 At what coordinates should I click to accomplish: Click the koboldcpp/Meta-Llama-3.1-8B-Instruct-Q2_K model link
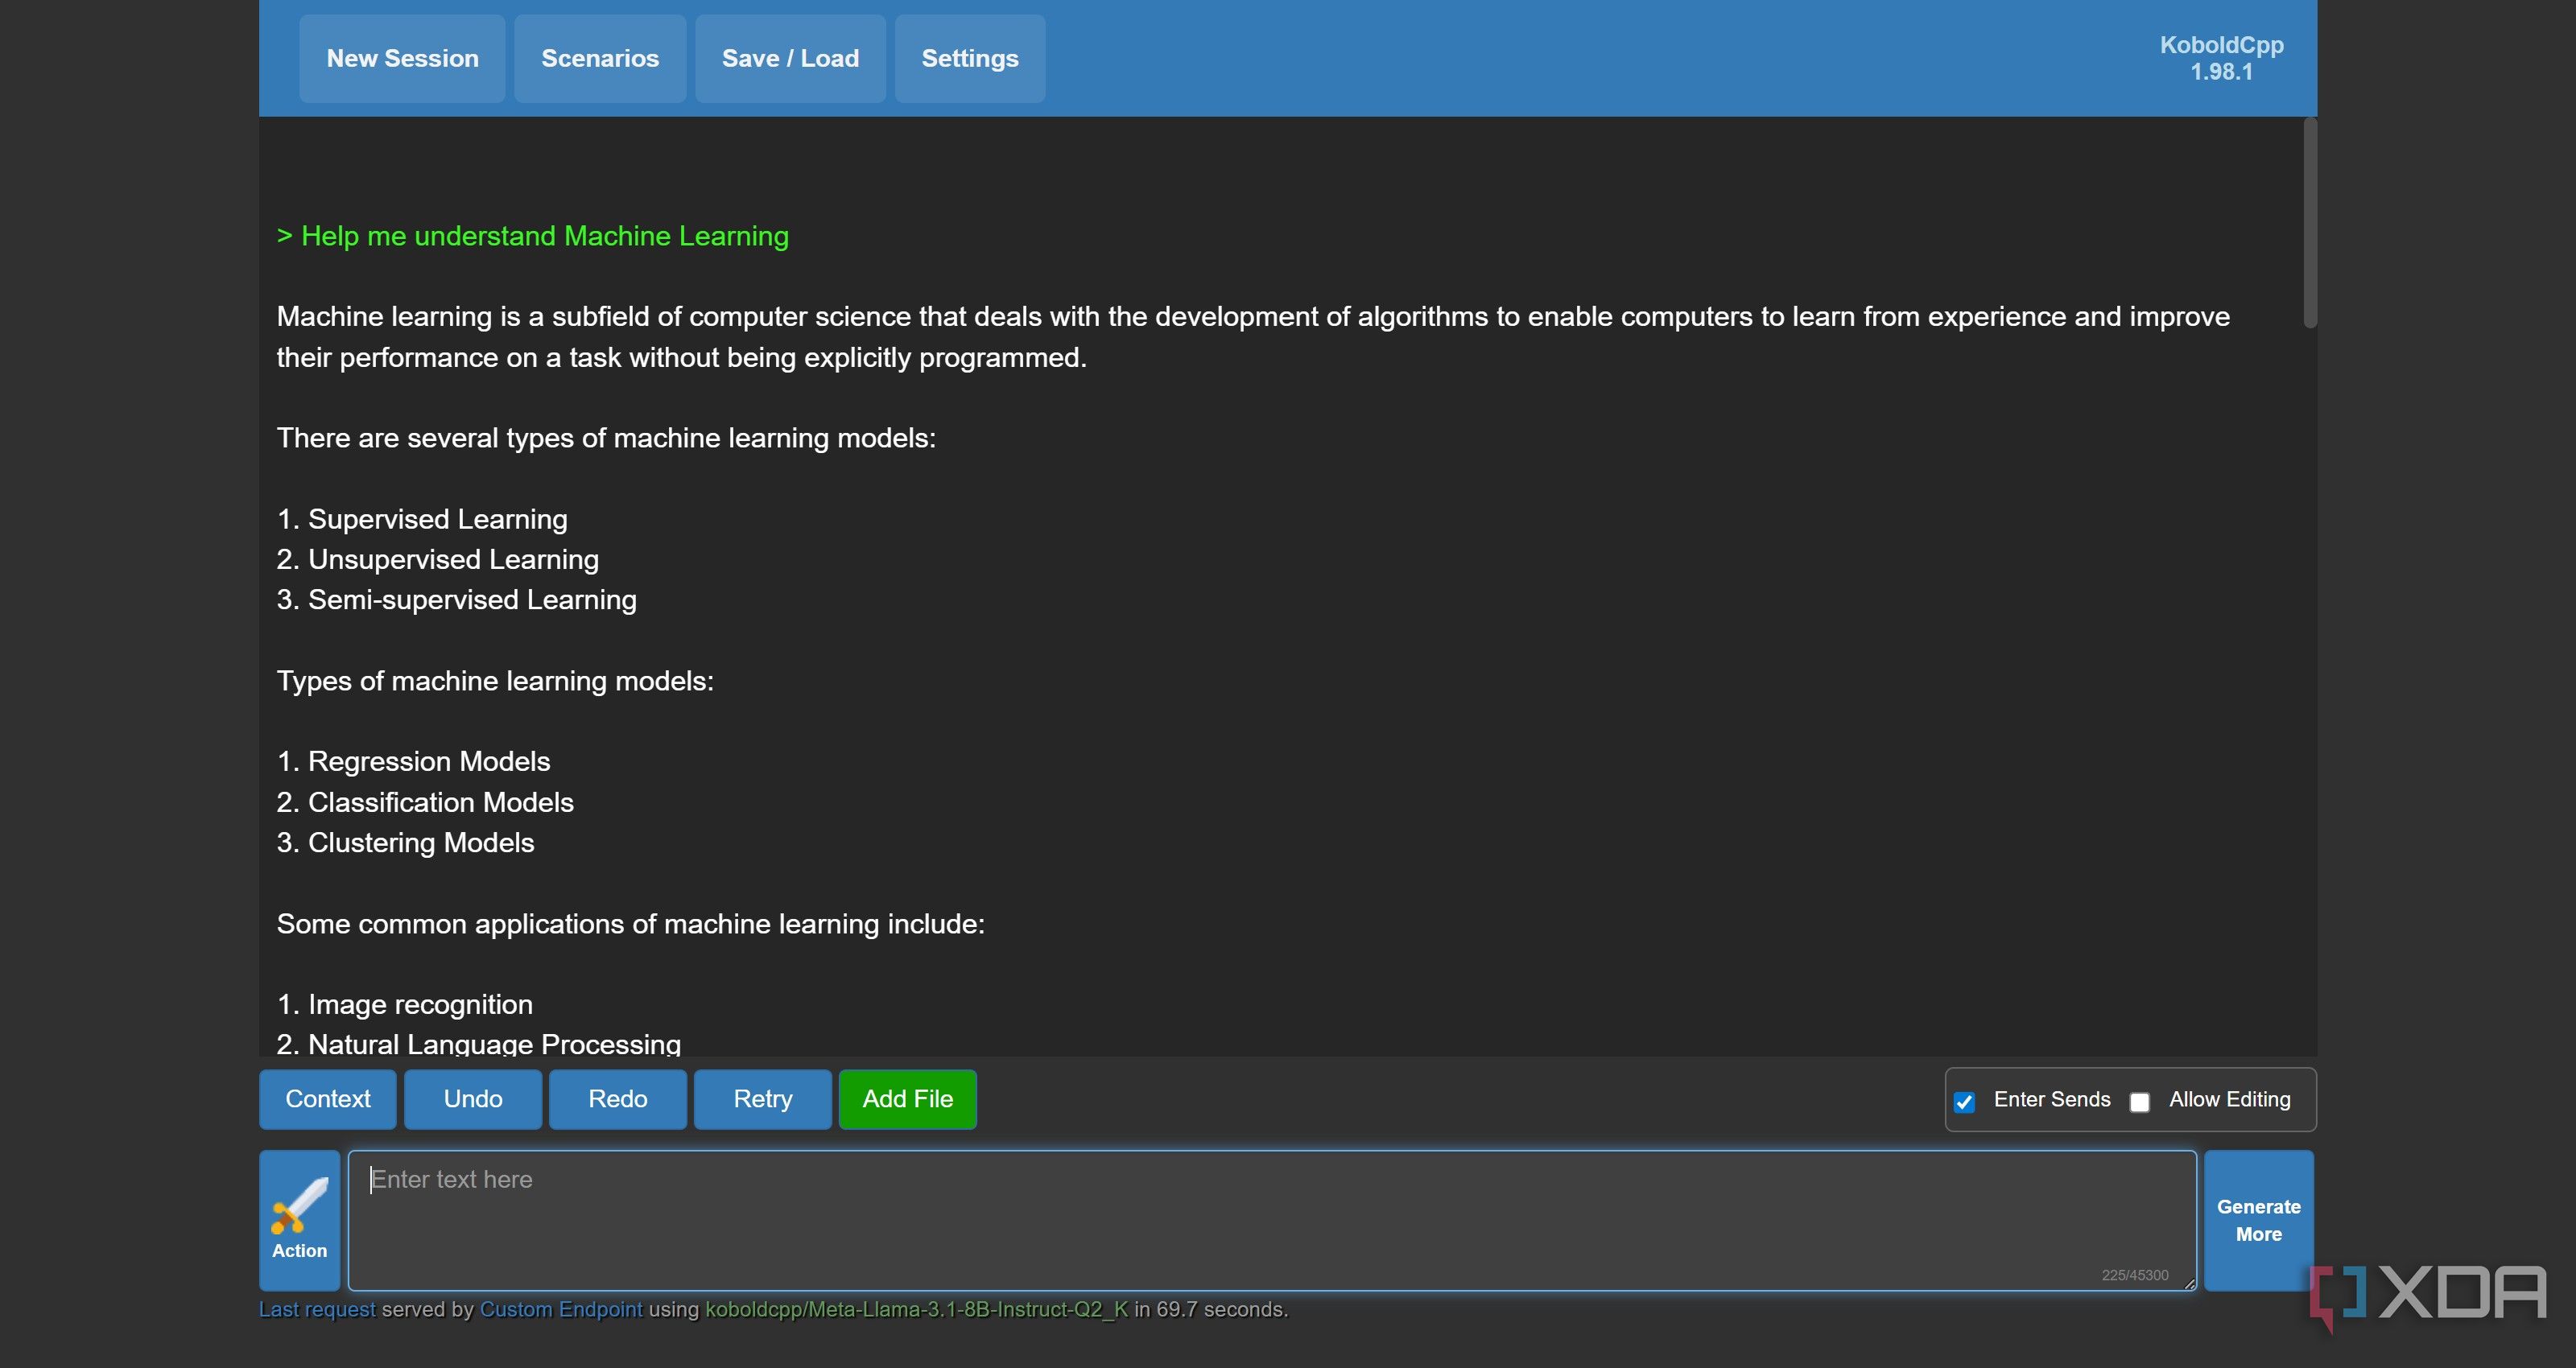coord(917,1310)
